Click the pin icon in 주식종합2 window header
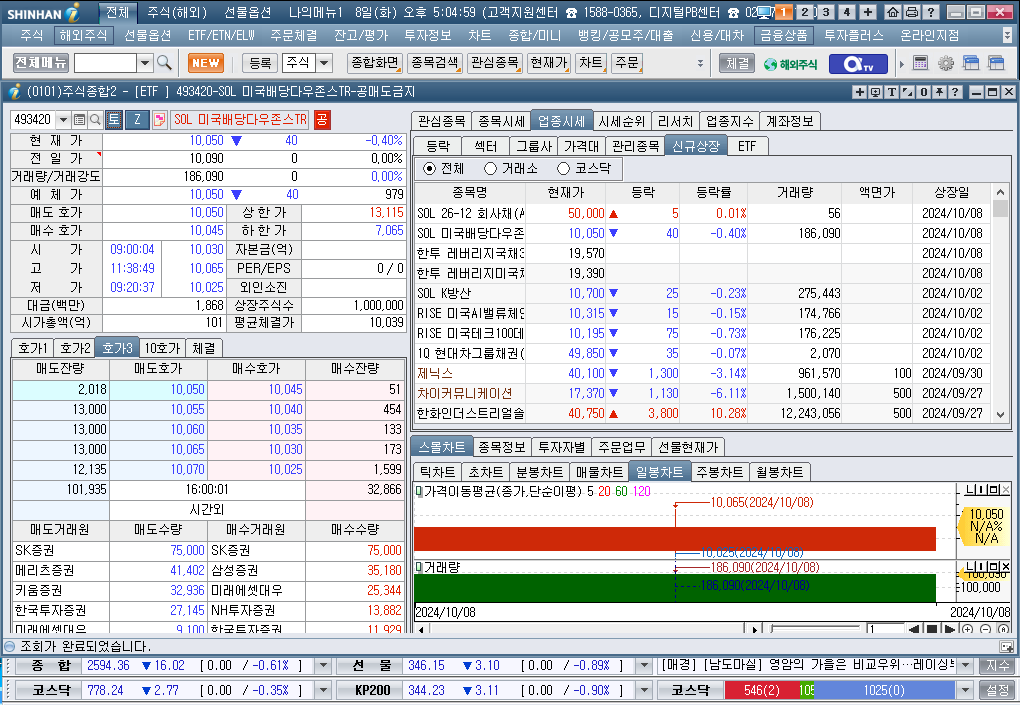The width and height of the screenshot is (1020, 705). [x=939, y=92]
